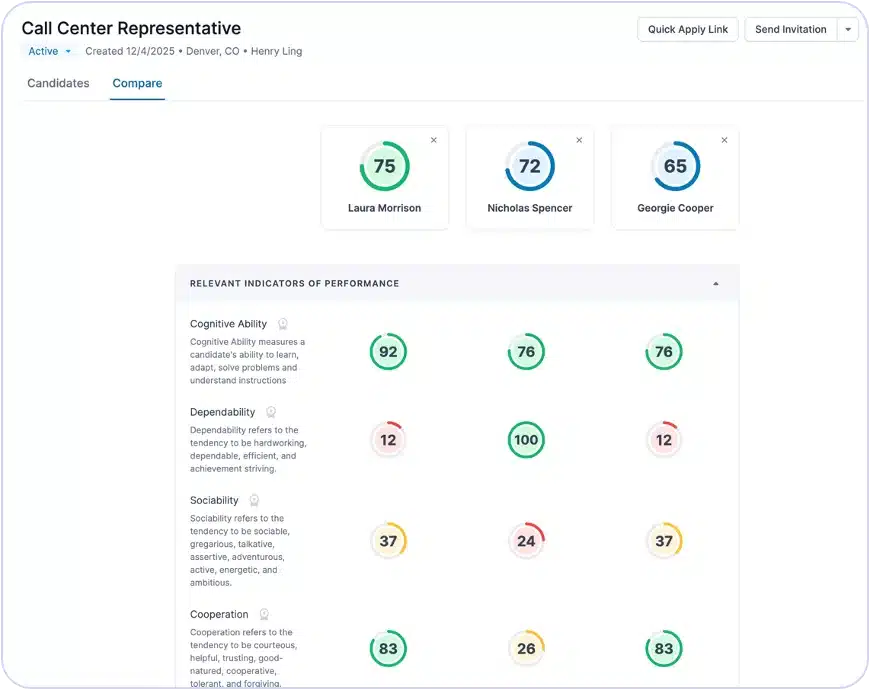Click Georgie Cooper's Sociability score 37
Screen dimensions: 870x690
[x=664, y=541]
